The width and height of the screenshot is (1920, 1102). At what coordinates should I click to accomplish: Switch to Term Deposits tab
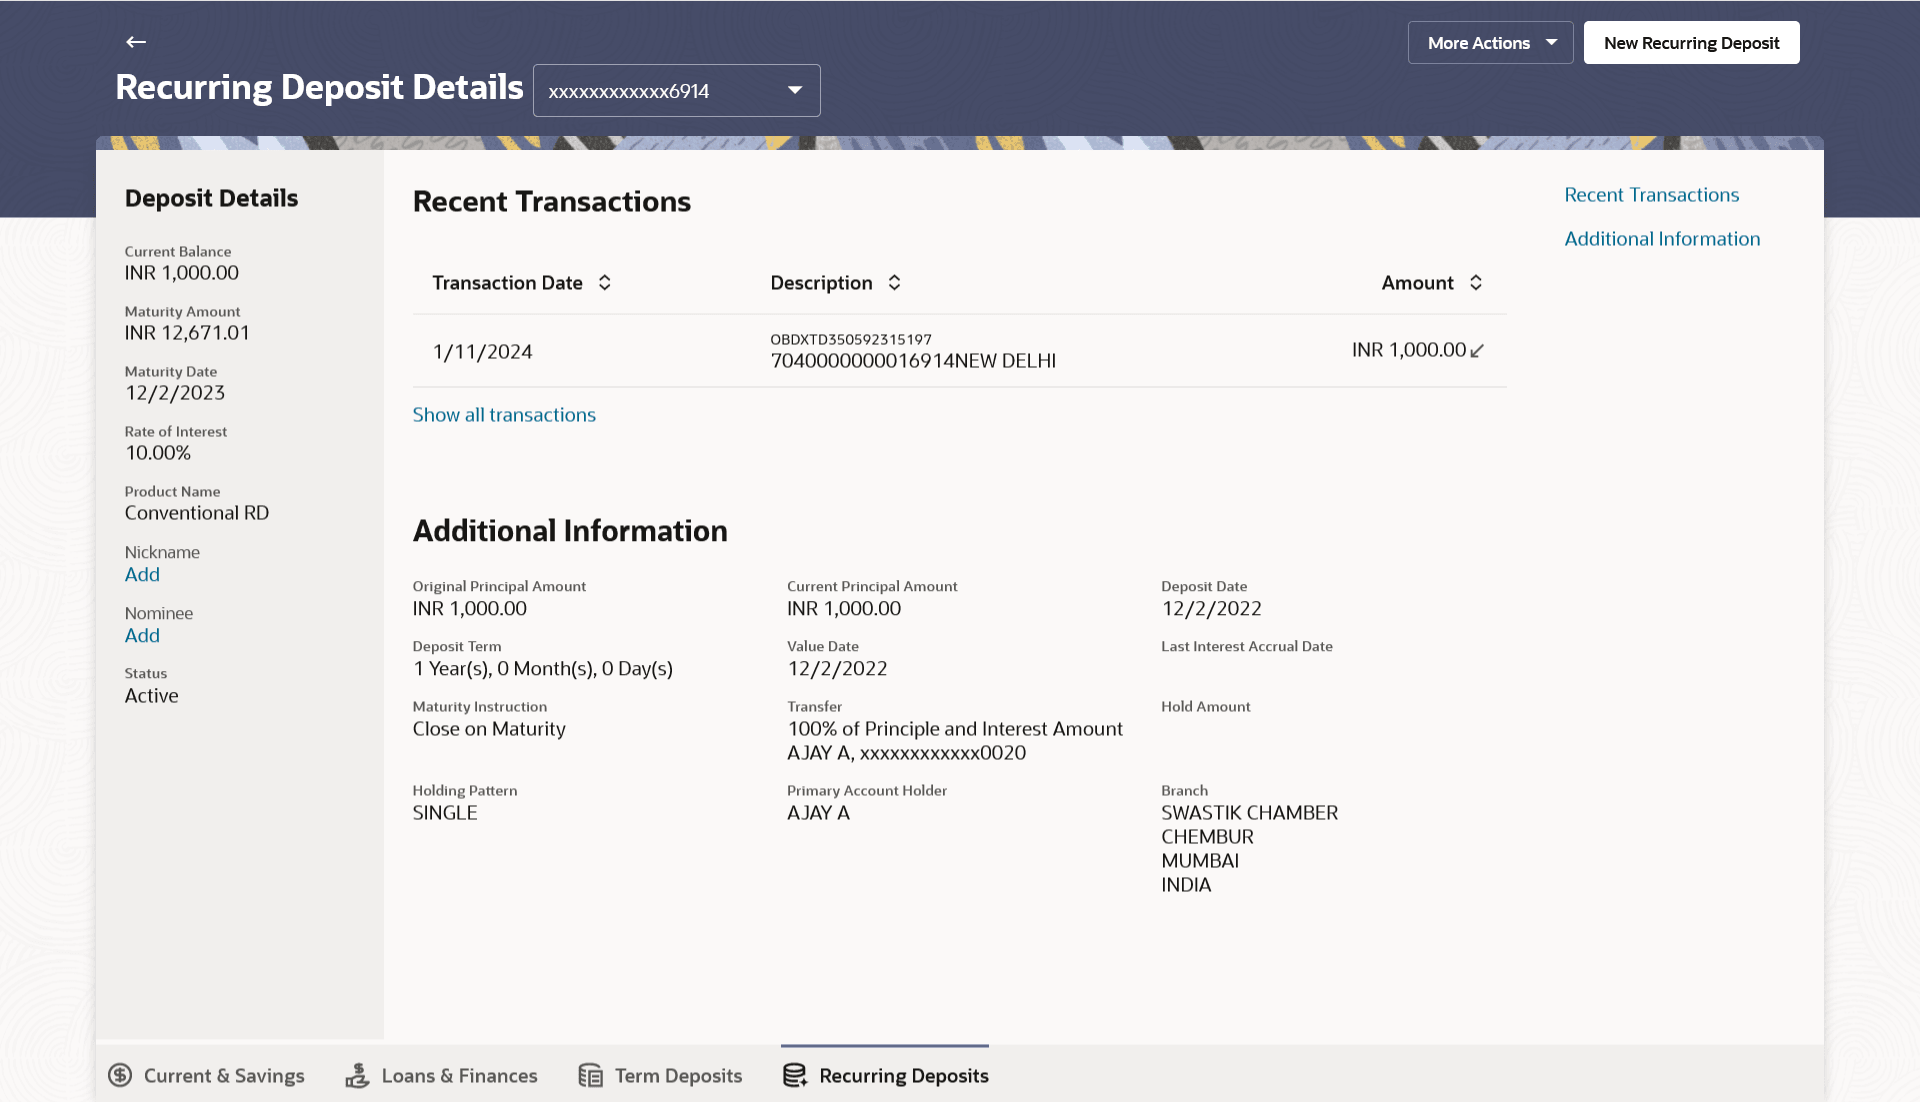[678, 1076]
